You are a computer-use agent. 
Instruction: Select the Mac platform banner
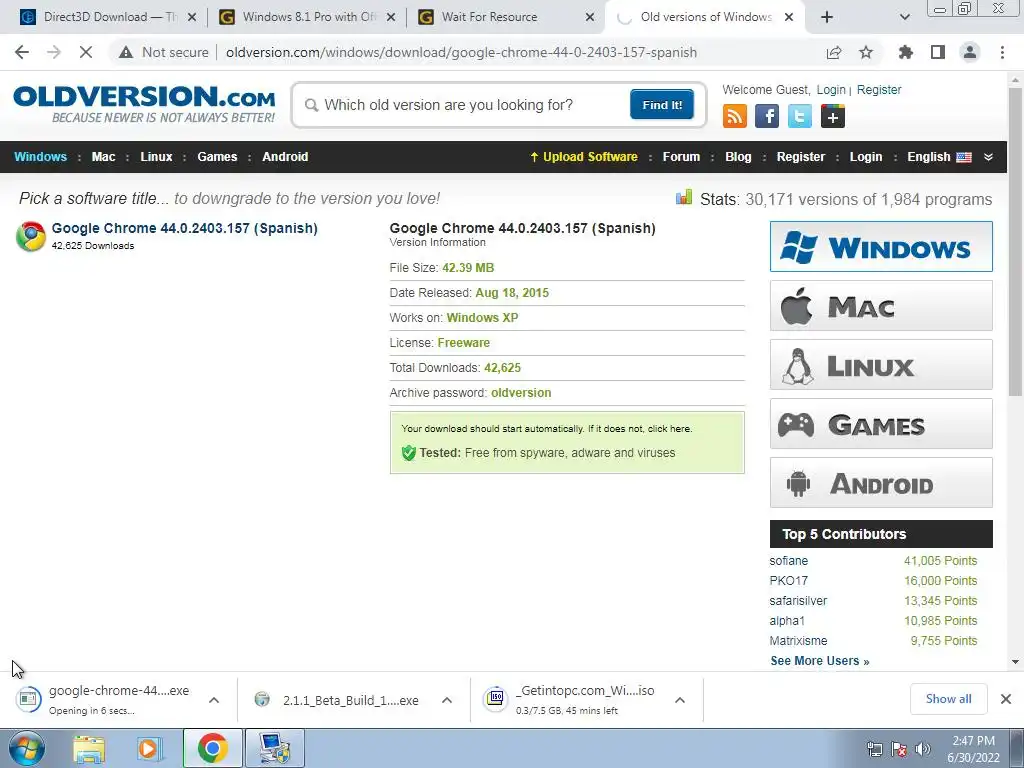tap(881, 306)
